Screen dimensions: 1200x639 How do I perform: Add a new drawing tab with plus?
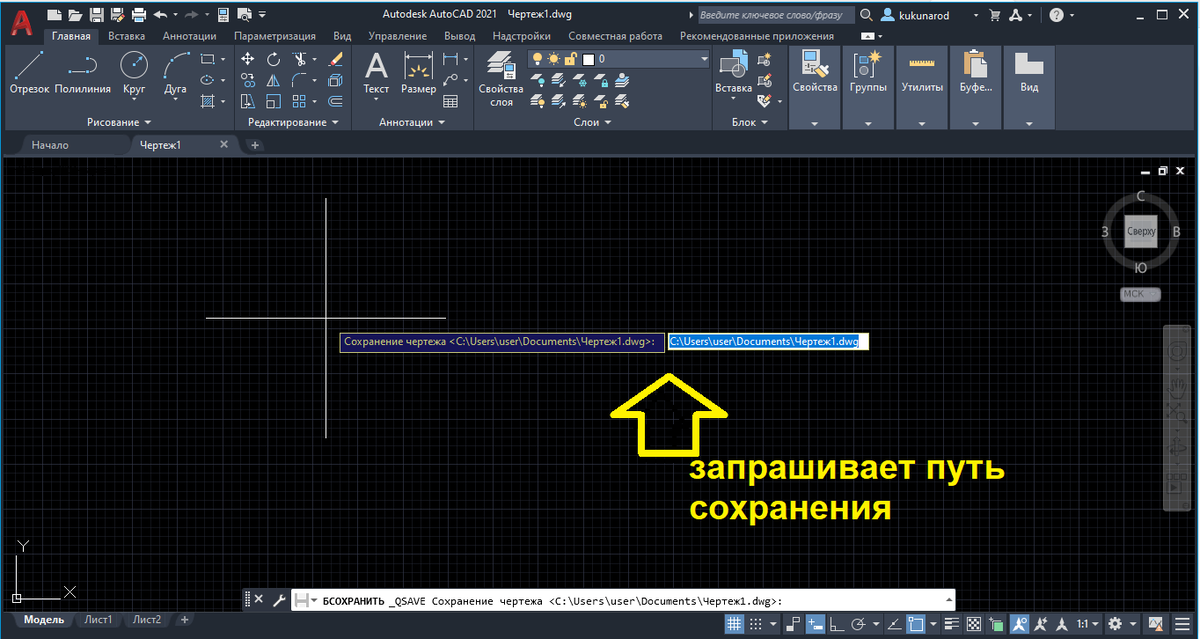(254, 145)
